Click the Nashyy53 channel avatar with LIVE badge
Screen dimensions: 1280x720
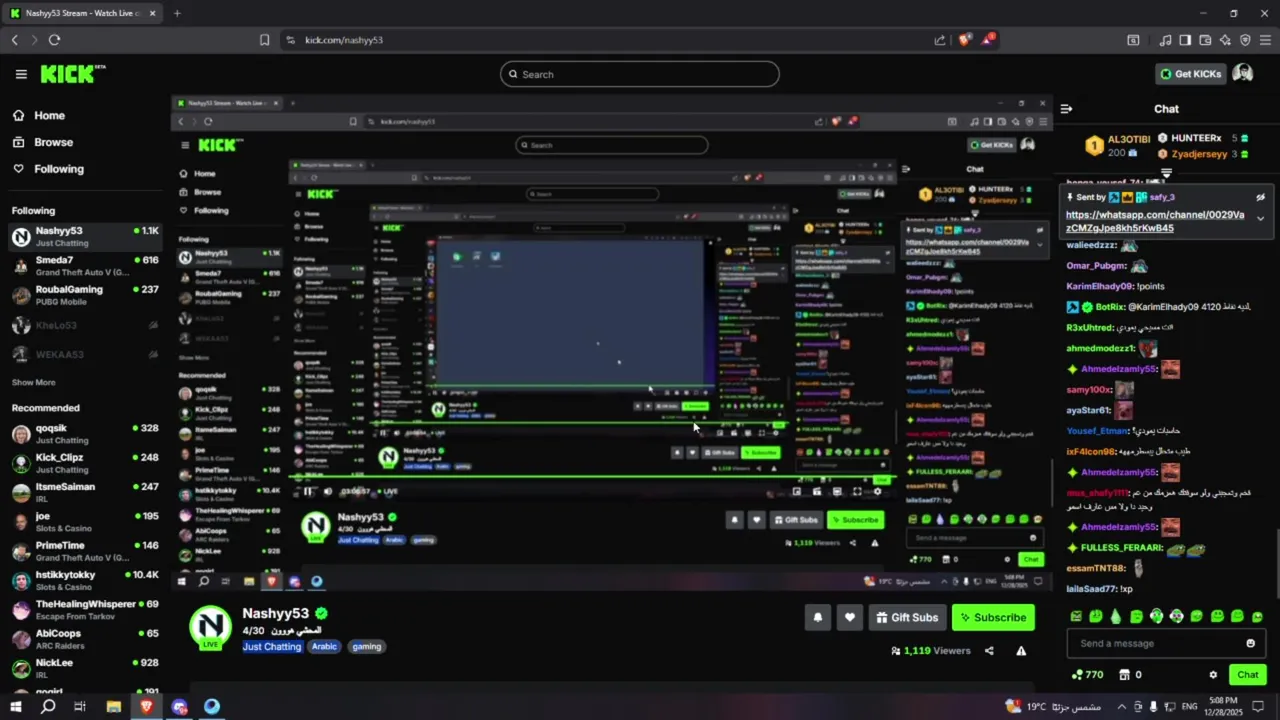click(x=210, y=627)
